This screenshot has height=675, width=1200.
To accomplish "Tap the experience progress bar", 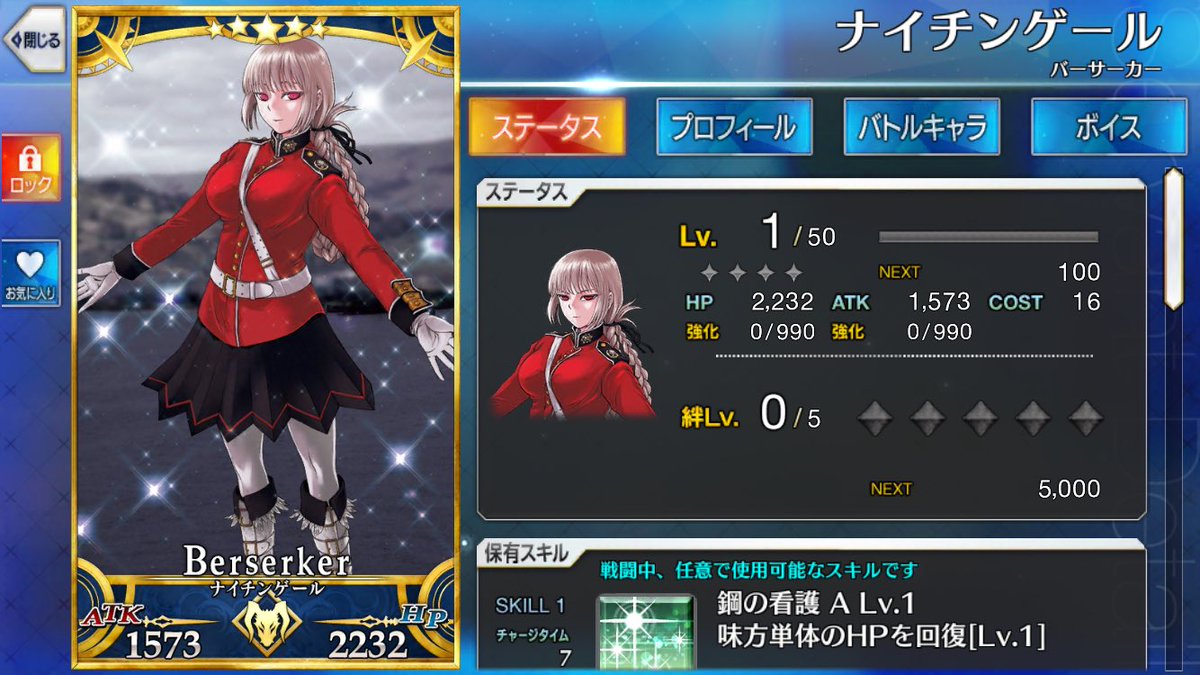I will tap(989, 237).
